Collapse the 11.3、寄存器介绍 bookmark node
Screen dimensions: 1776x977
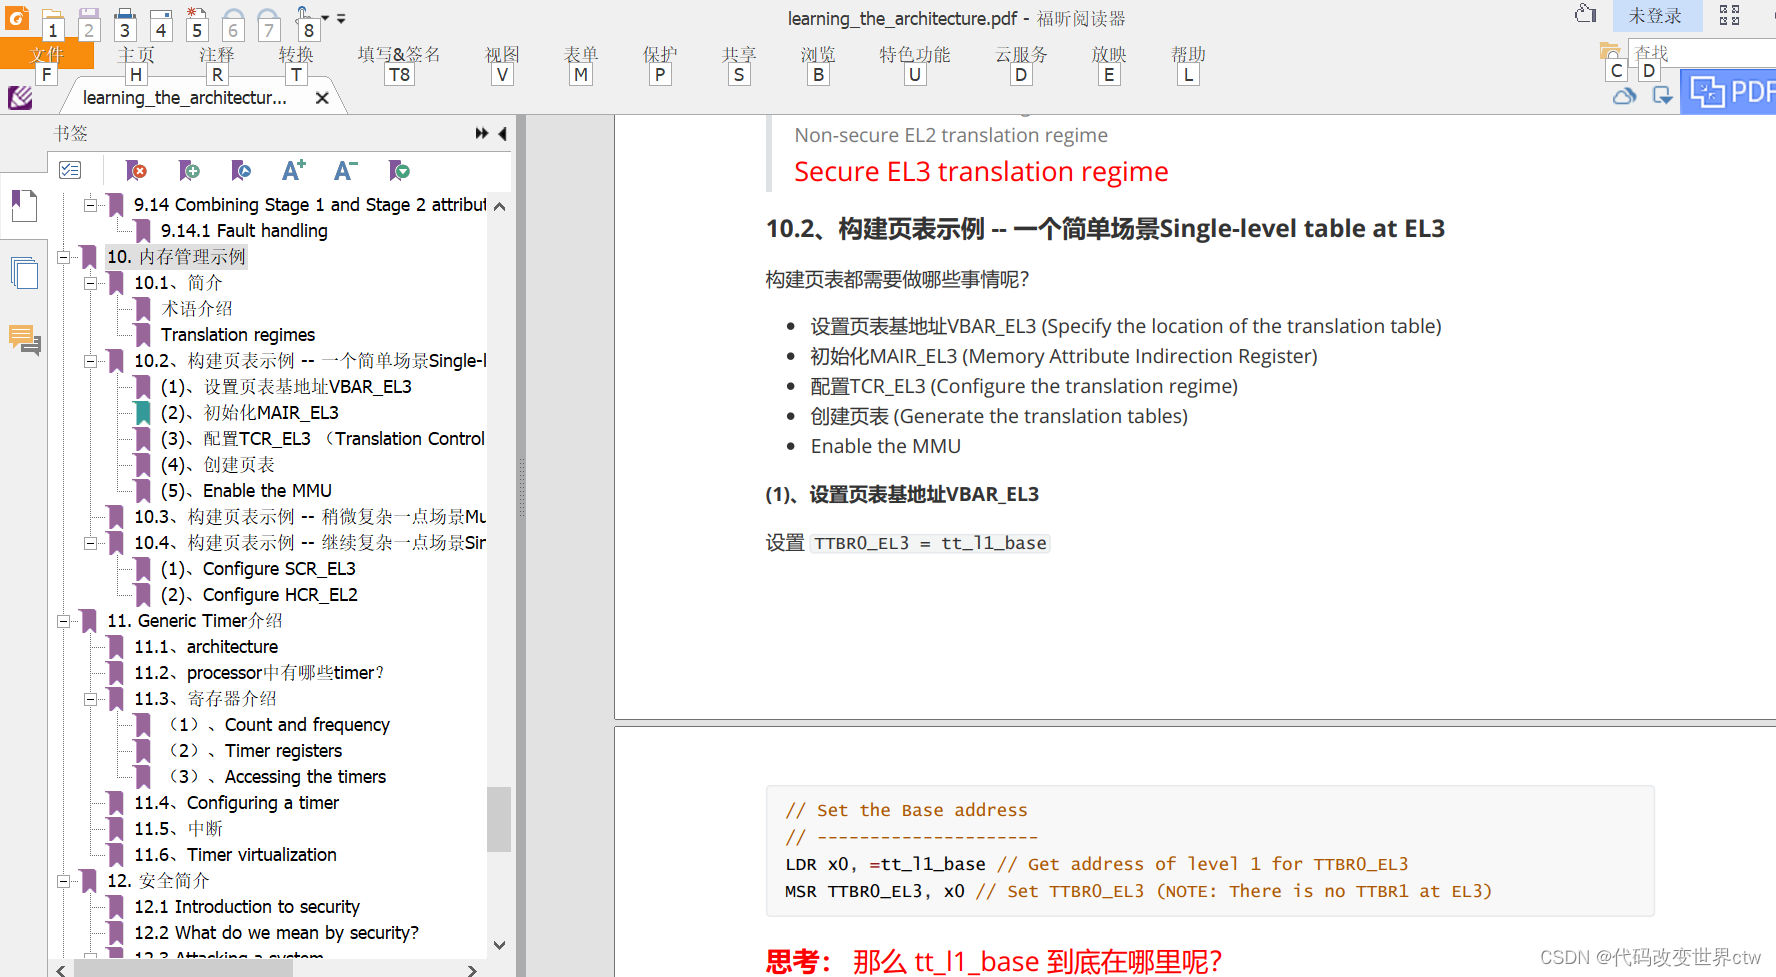point(90,699)
